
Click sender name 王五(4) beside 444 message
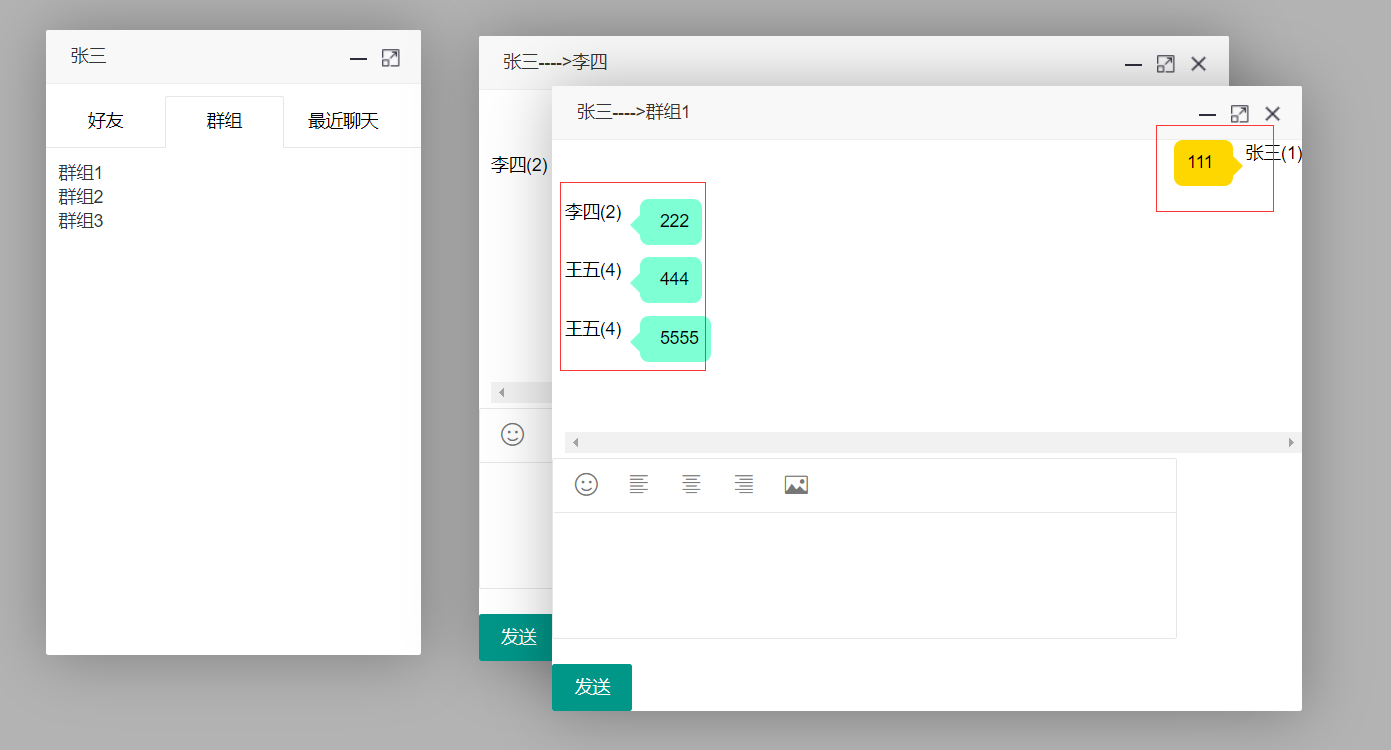pos(593,270)
